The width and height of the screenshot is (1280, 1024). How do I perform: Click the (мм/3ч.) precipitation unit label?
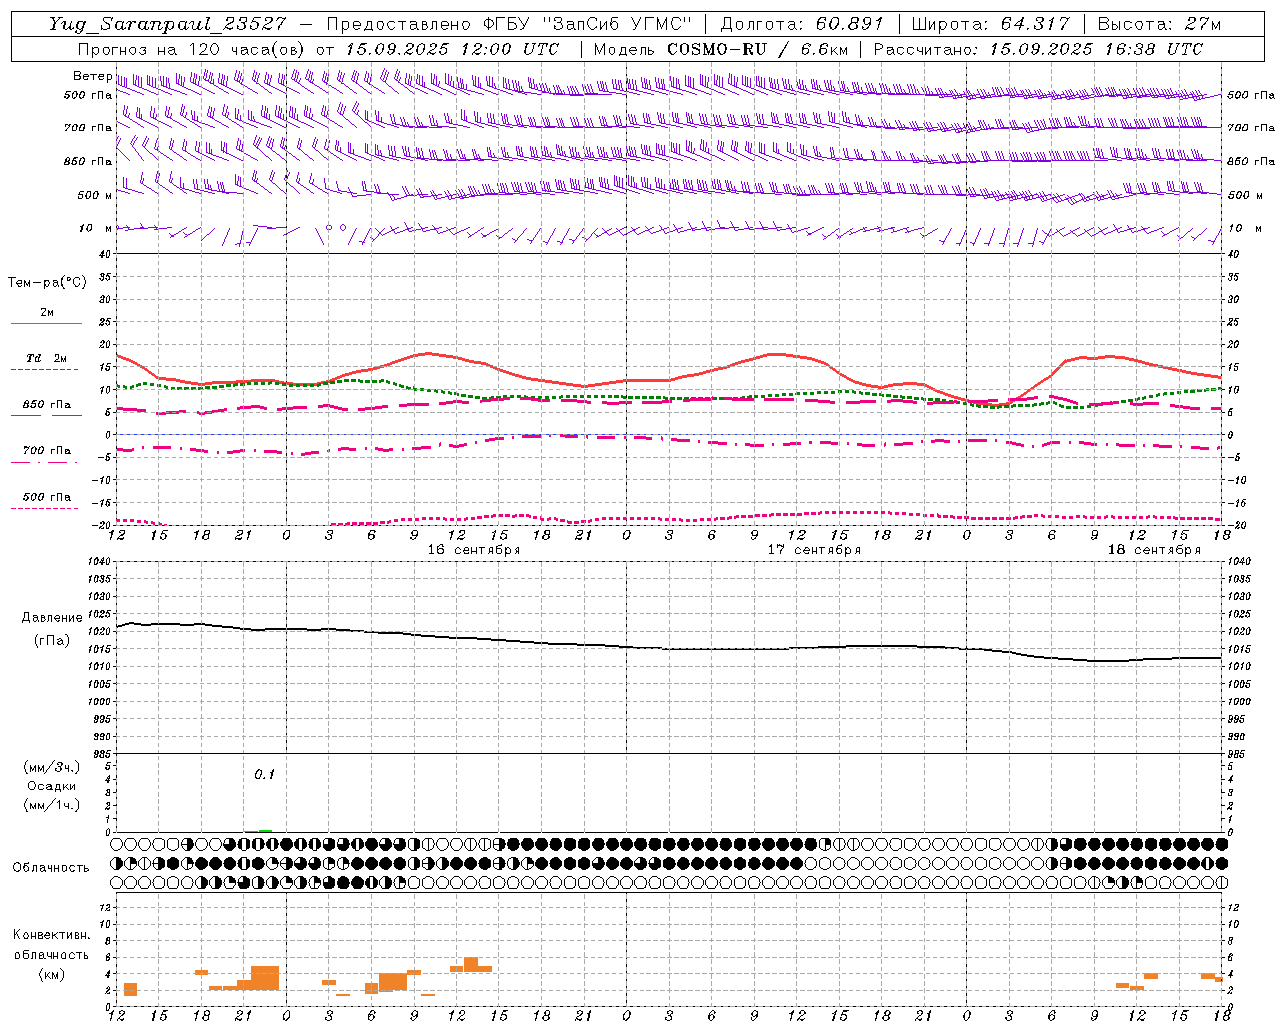pyautogui.click(x=51, y=767)
